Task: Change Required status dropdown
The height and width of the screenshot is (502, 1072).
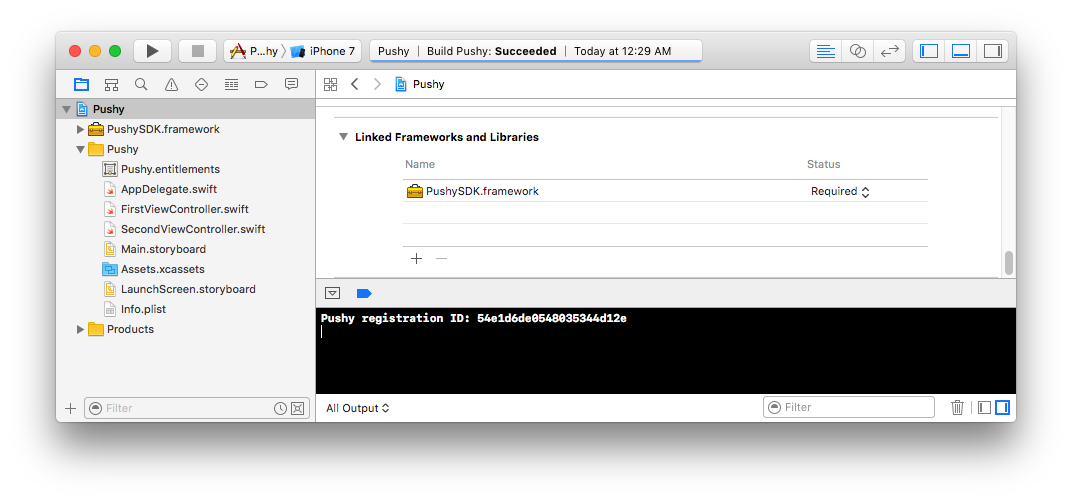Action: click(x=840, y=191)
